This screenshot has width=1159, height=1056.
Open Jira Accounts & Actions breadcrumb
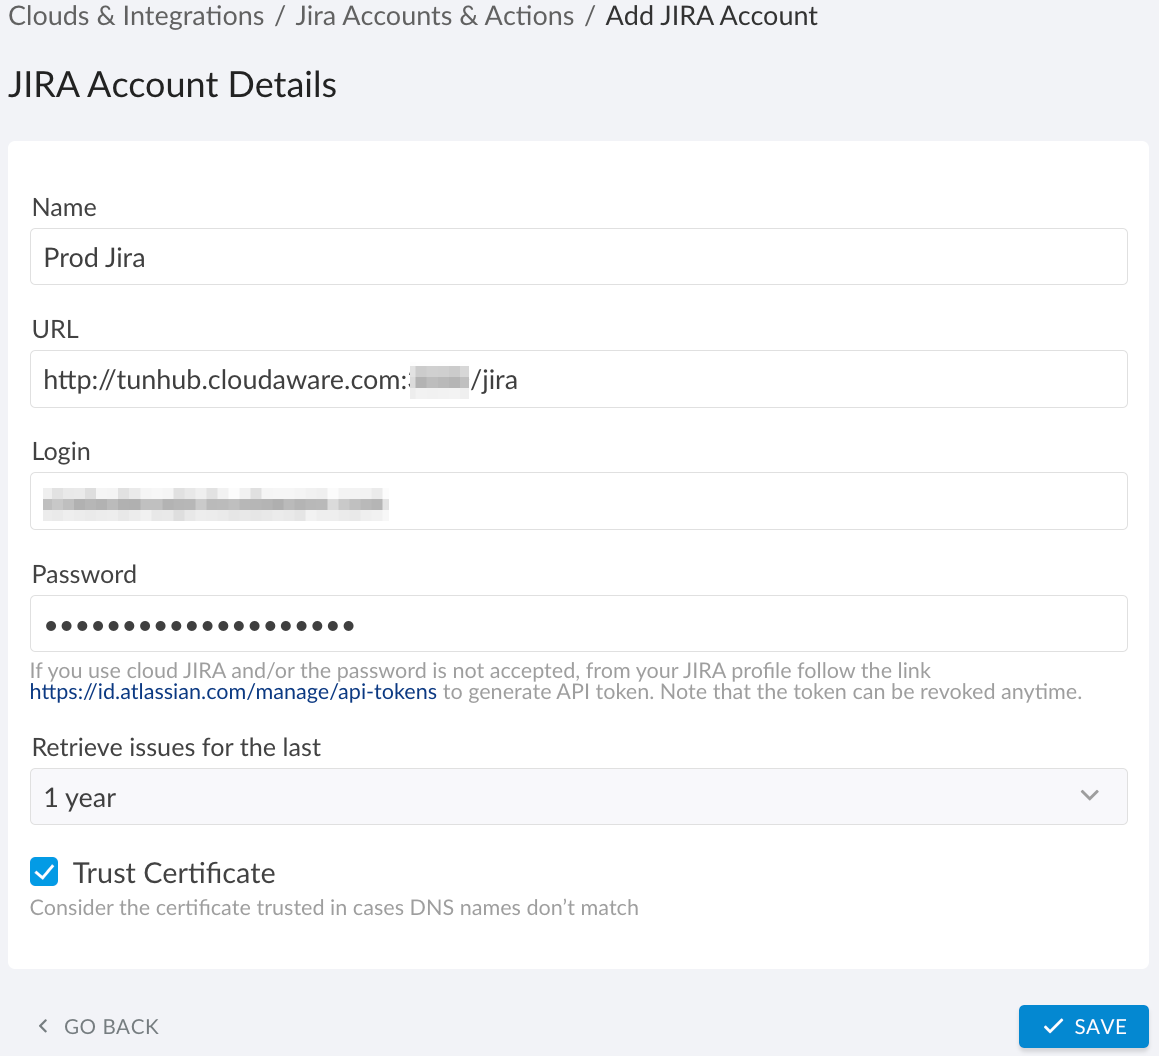pyautogui.click(x=433, y=16)
